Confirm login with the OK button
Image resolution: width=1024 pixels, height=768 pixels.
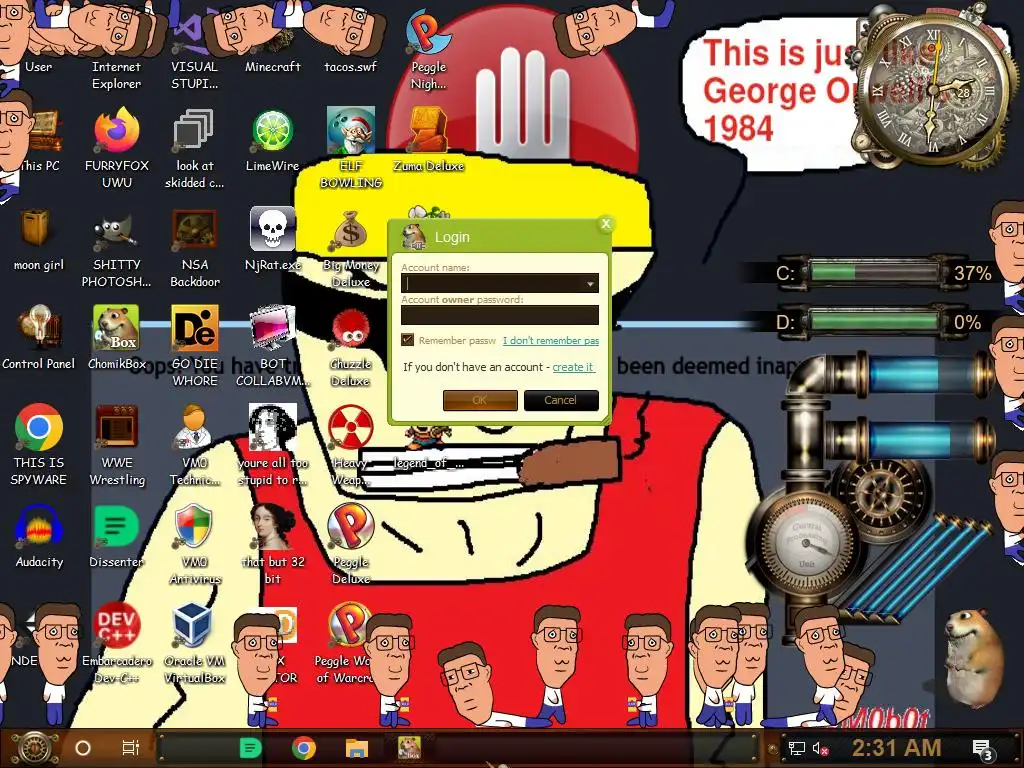click(480, 400)
